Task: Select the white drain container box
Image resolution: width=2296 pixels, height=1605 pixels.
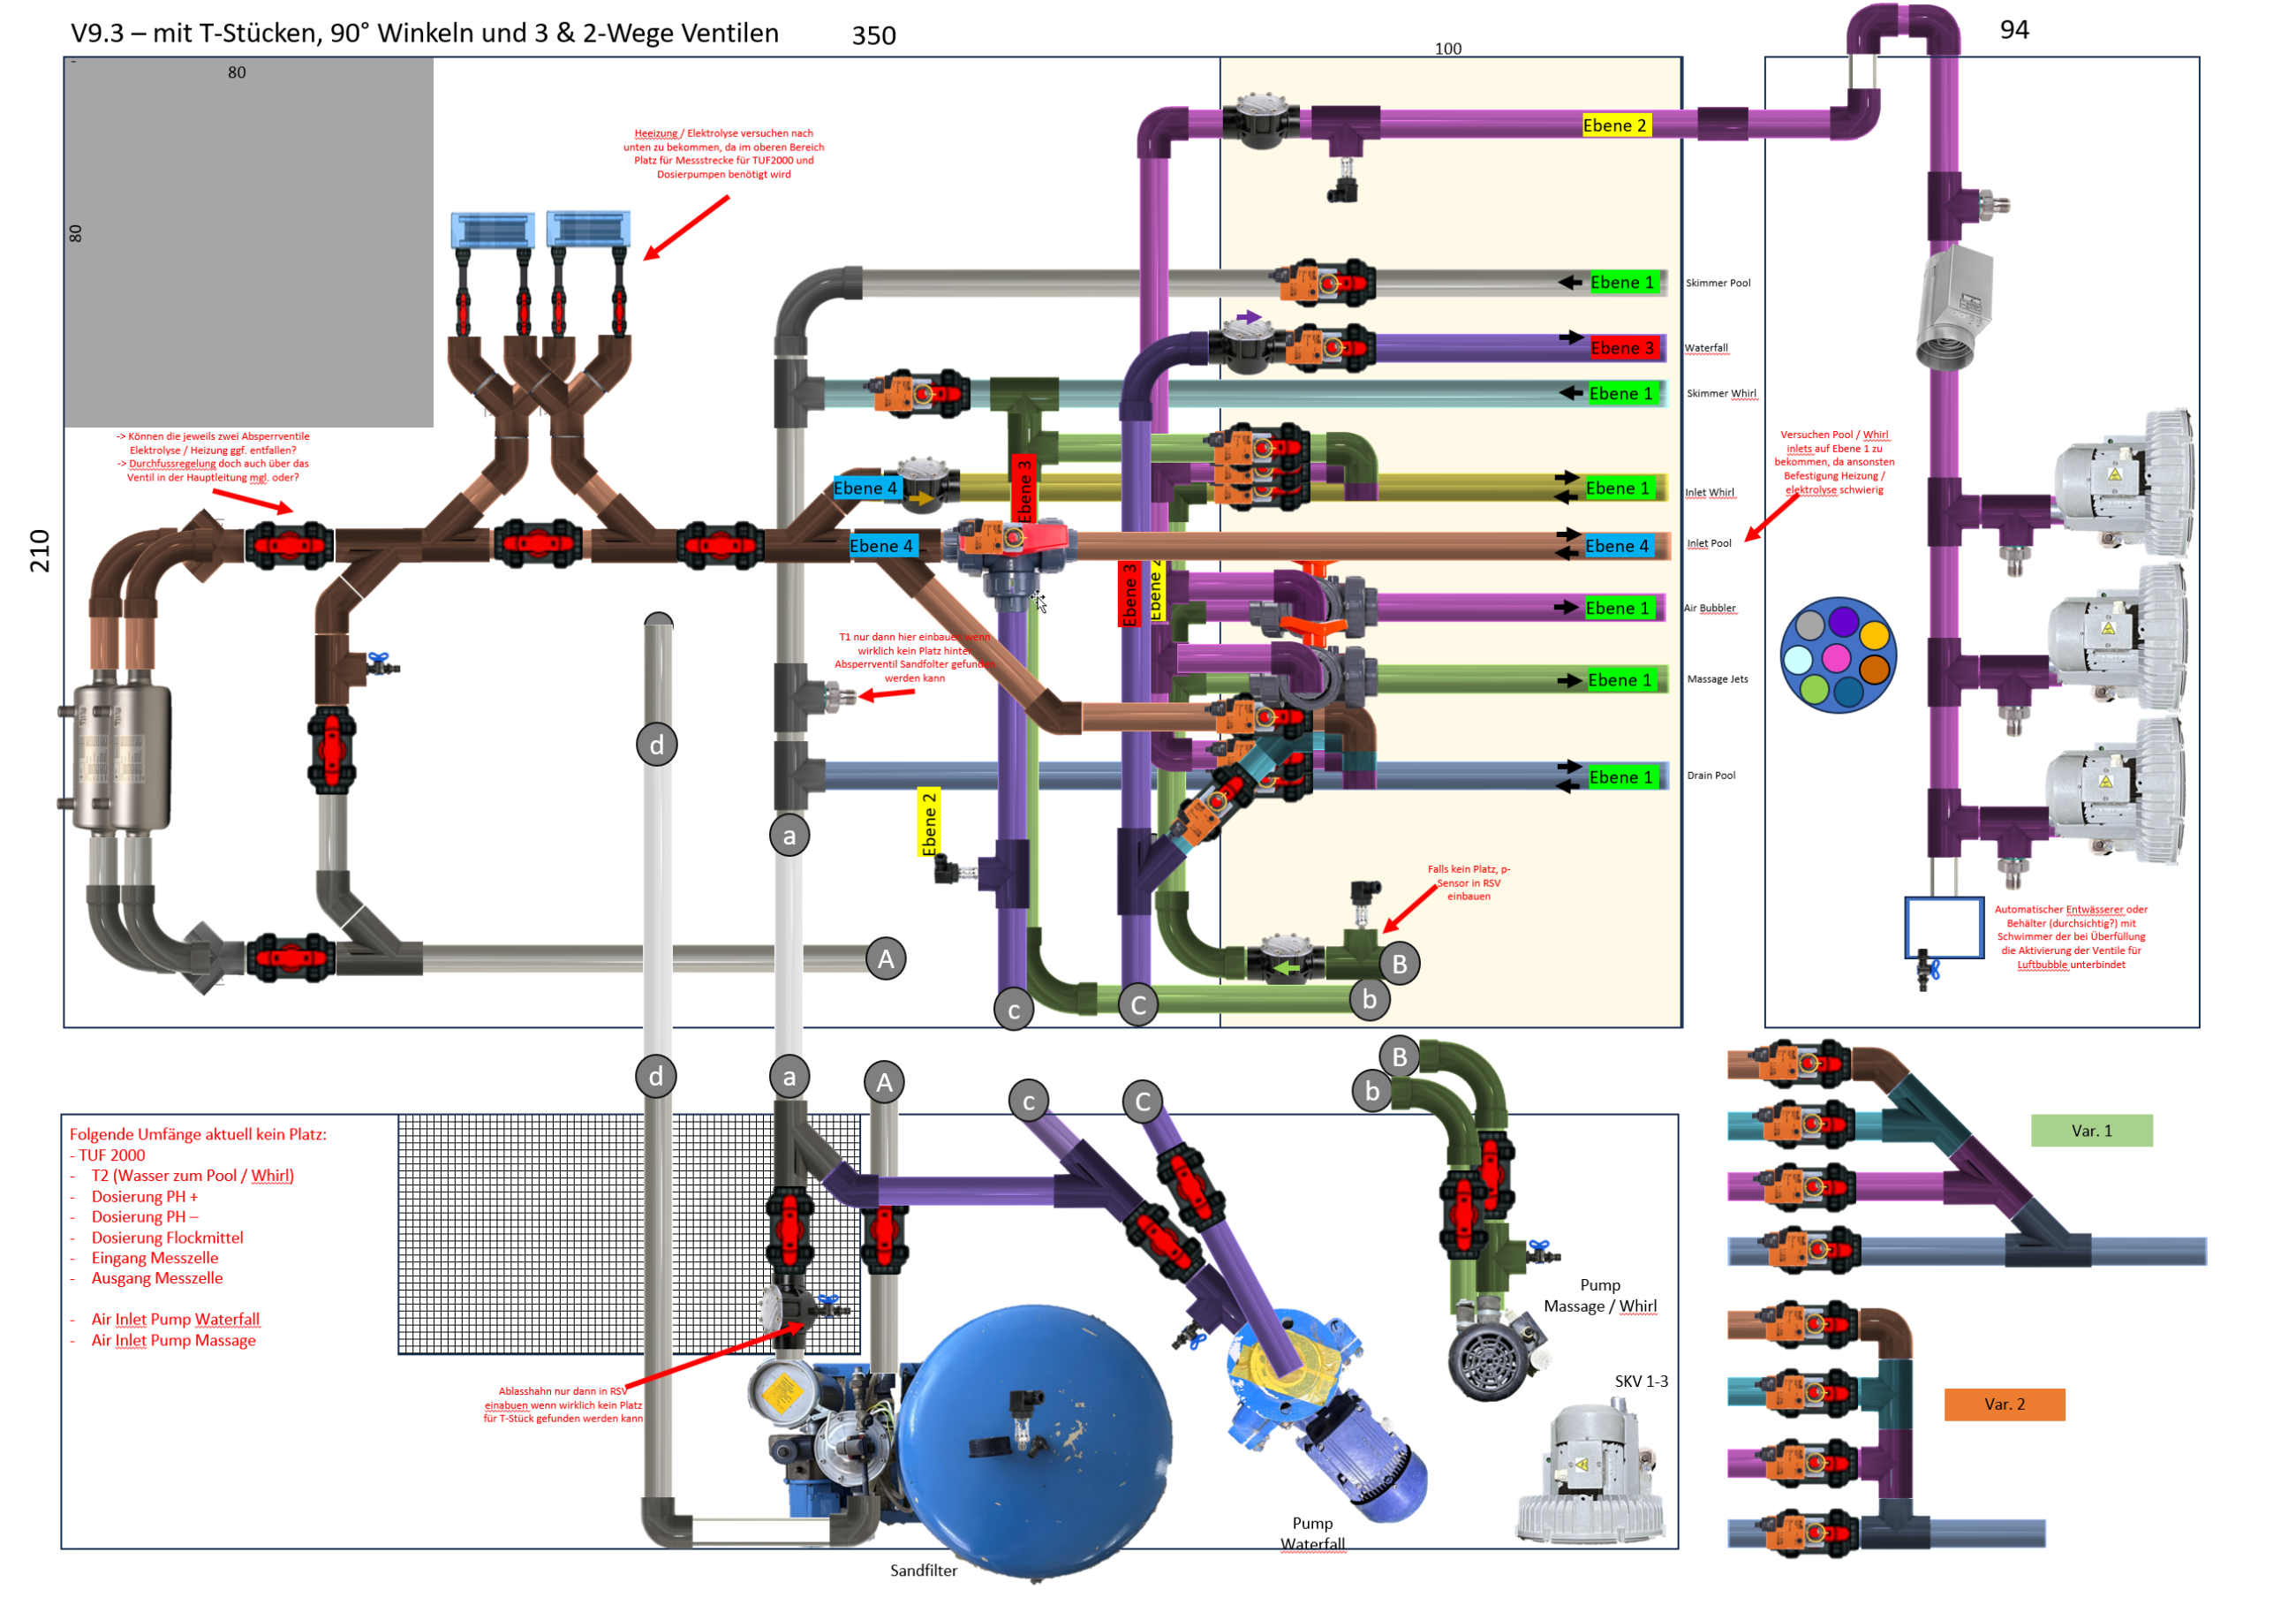Action: (1944, 927)
